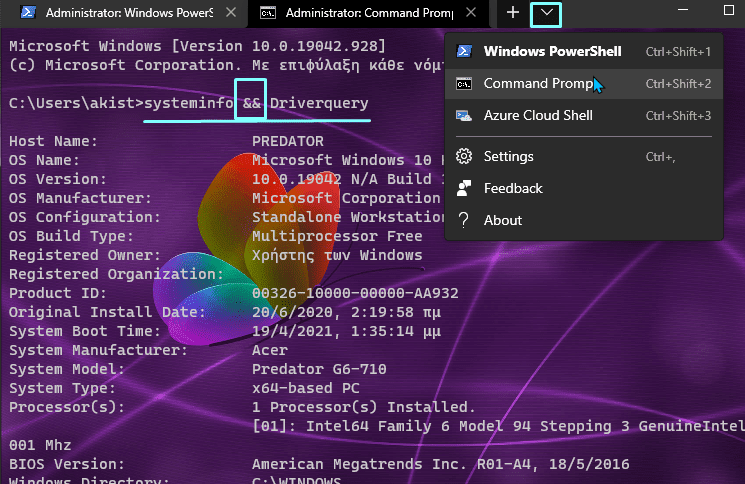Click the Ctrl+Shift+3 shortcut text

tap(678, 115)
